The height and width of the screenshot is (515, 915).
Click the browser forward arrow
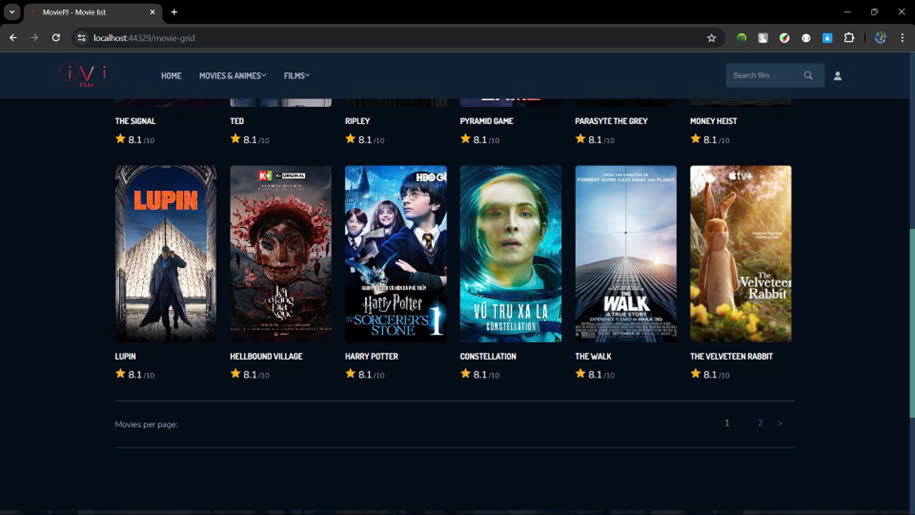[x=34, y=38]
